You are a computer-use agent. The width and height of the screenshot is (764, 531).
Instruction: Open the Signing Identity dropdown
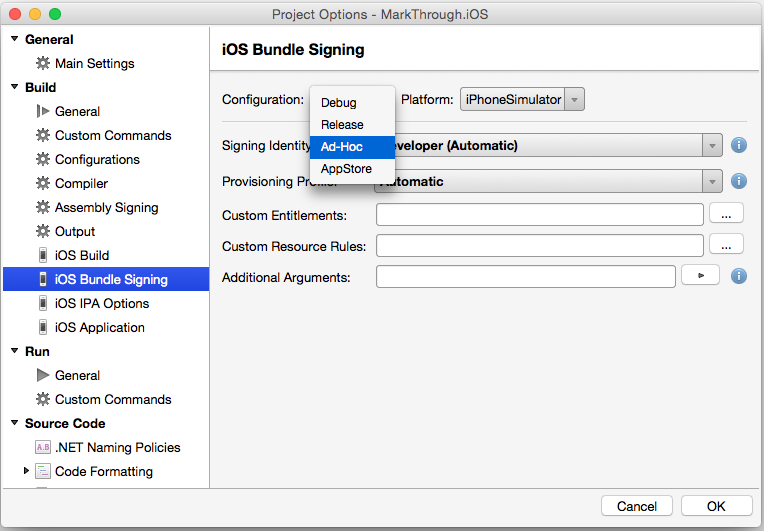click(x=712, y=145)
